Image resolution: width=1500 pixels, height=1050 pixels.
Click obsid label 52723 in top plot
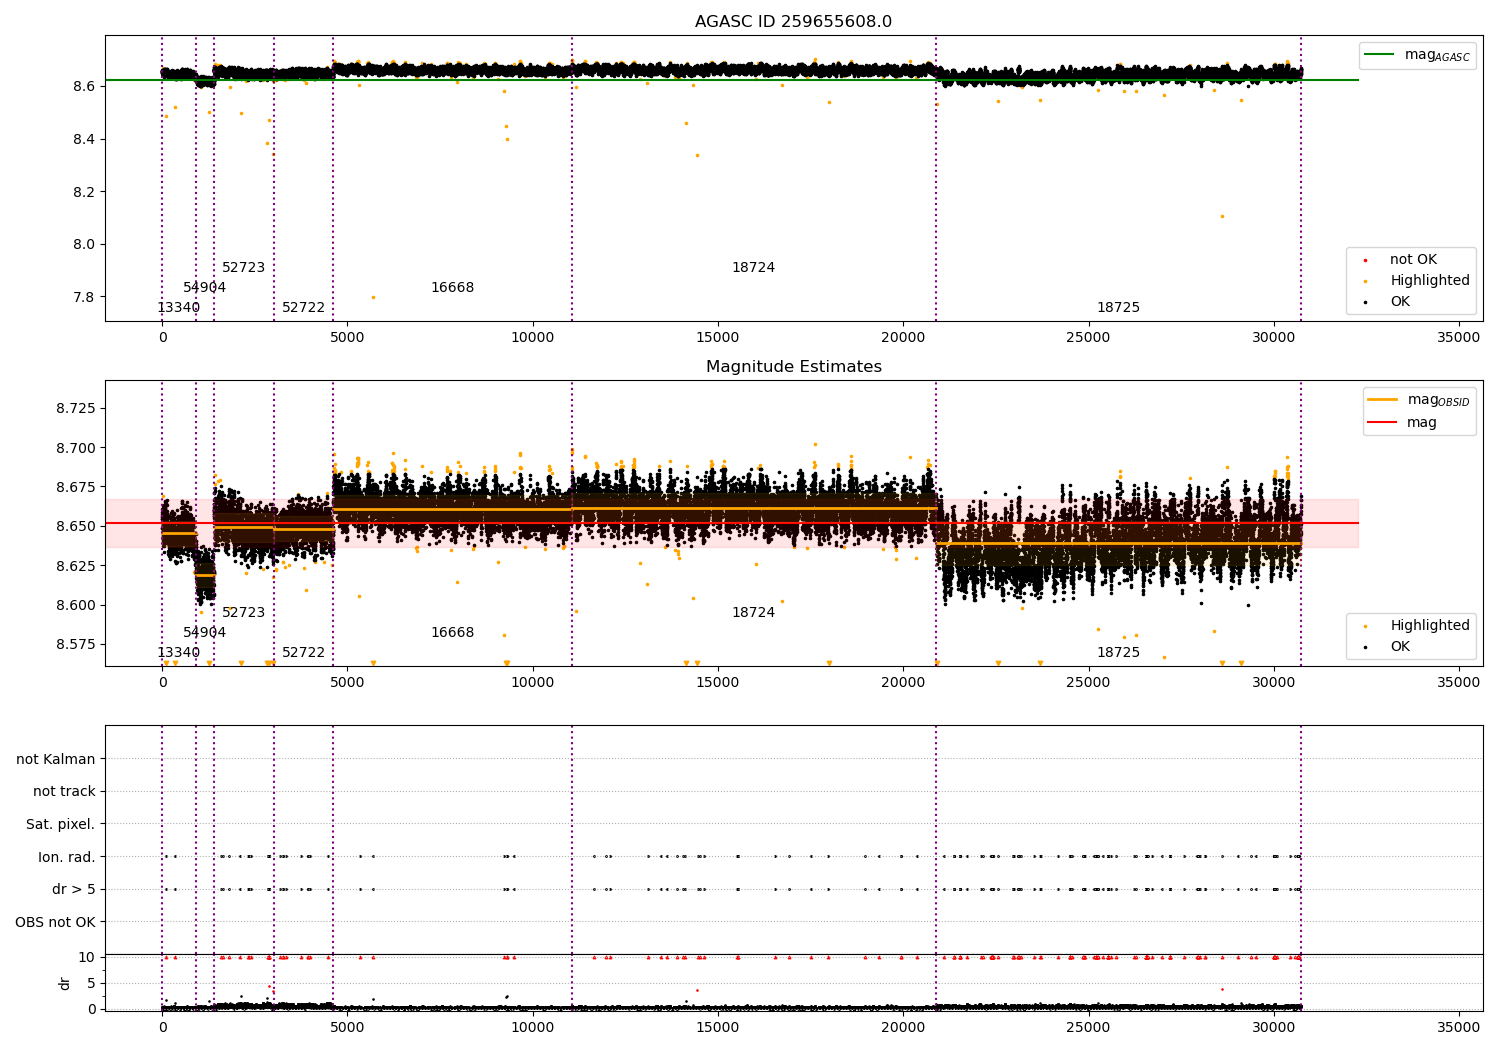coord(243,268)
